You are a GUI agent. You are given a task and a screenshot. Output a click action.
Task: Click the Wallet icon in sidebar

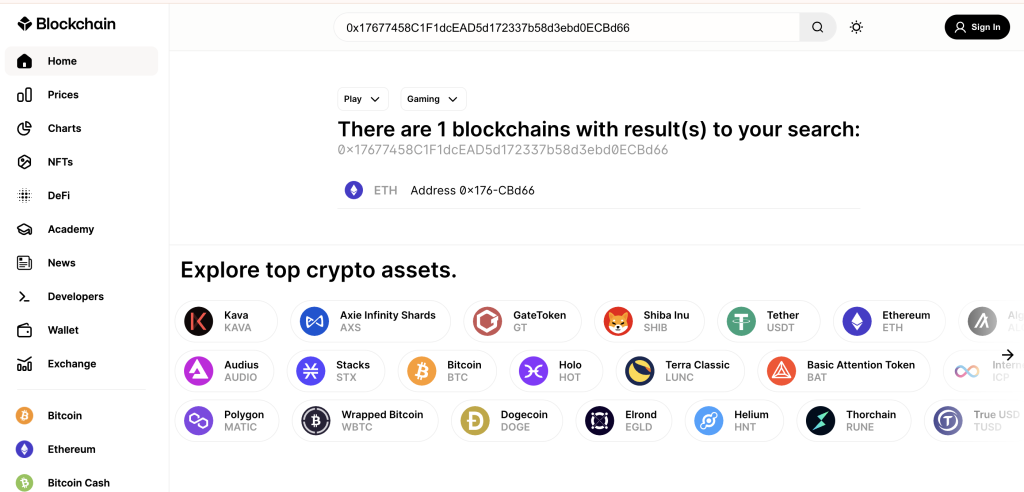point(25,330)
